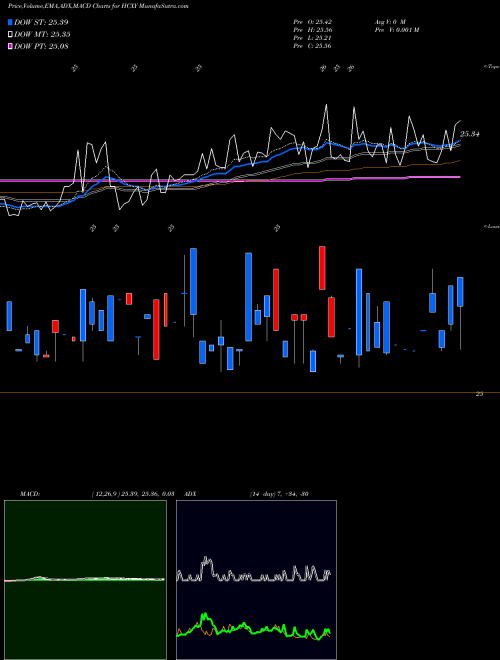Click the 25 price axis label on candlestick chart
The width and height of the screenshot is (500, 660).
click(479, 394)
